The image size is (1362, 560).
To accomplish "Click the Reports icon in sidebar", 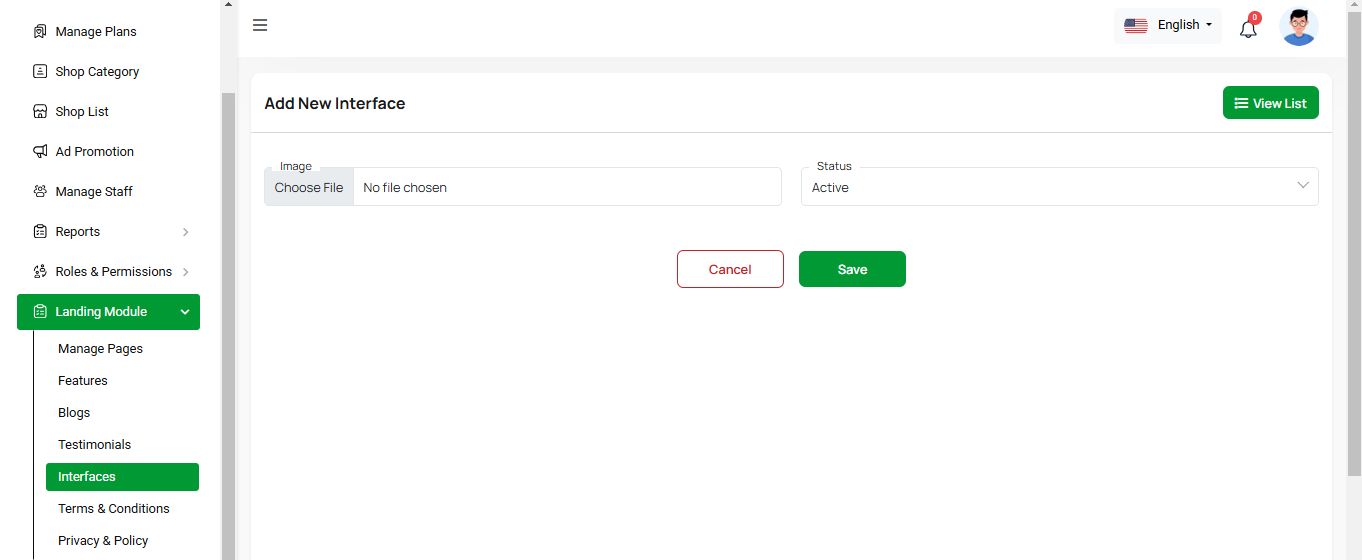I will 40,232.
